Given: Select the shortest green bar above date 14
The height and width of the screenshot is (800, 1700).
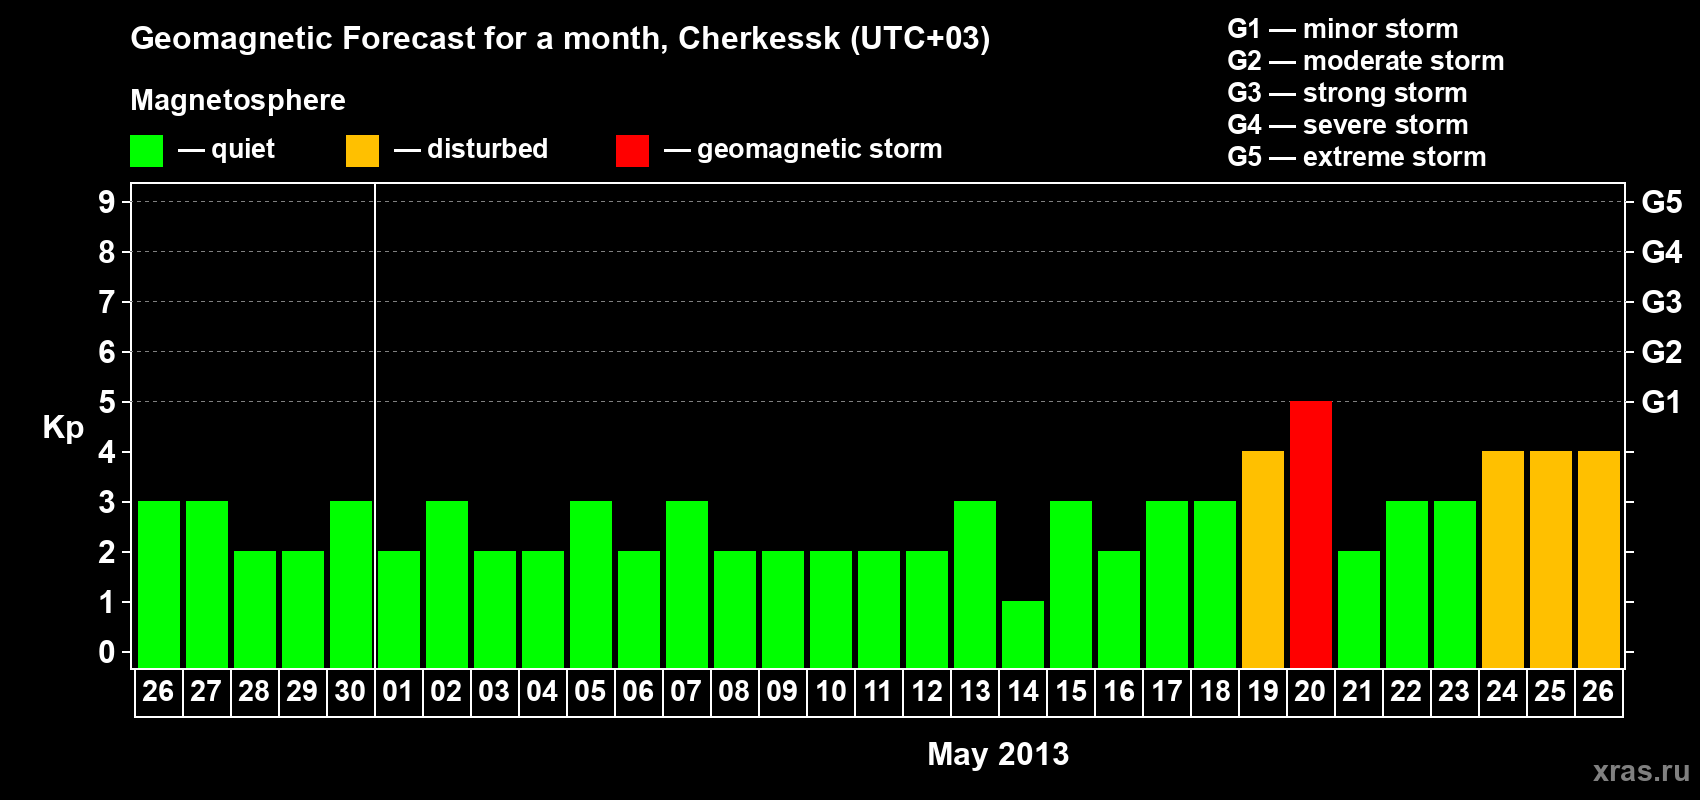Looking at the screenshot, I should [1023, 634].
